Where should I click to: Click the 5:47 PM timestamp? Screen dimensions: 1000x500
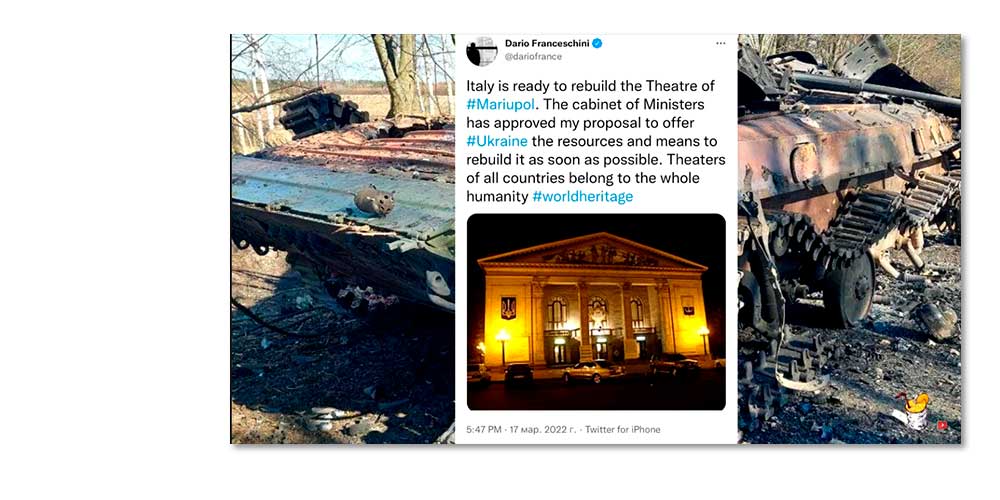point(483,430)
